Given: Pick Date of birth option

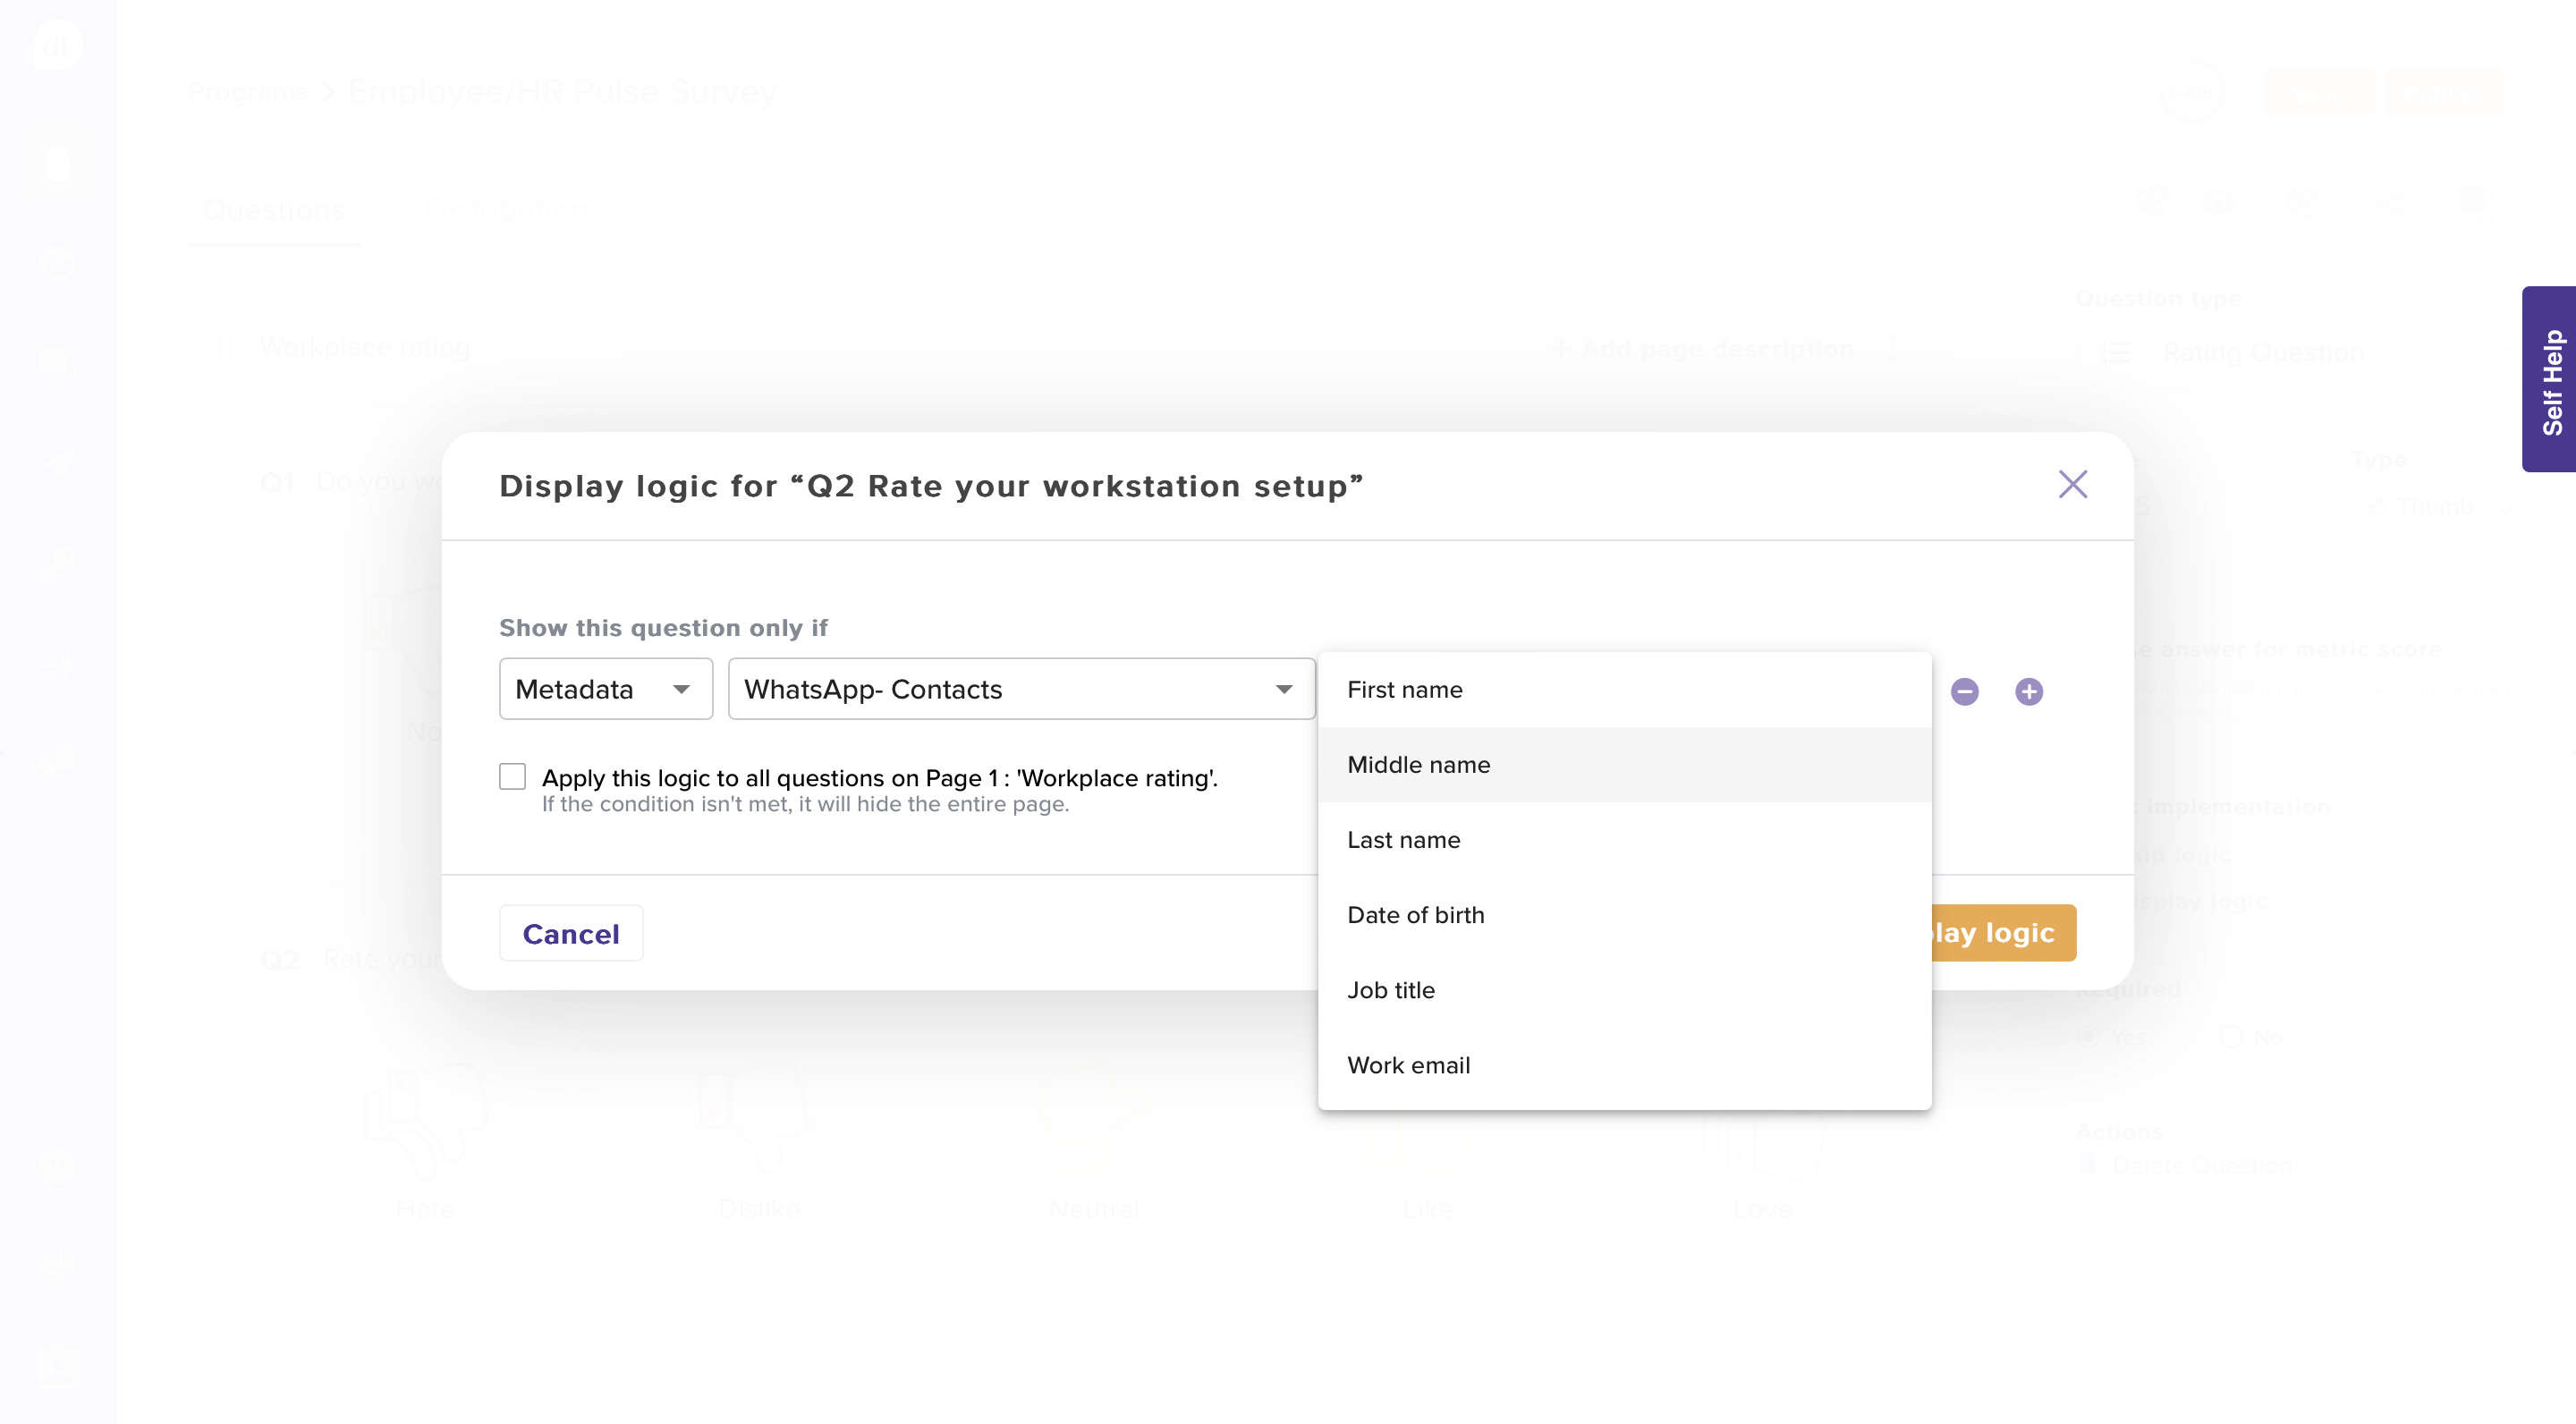Looking at the screenshot, I should point(1415,914).
